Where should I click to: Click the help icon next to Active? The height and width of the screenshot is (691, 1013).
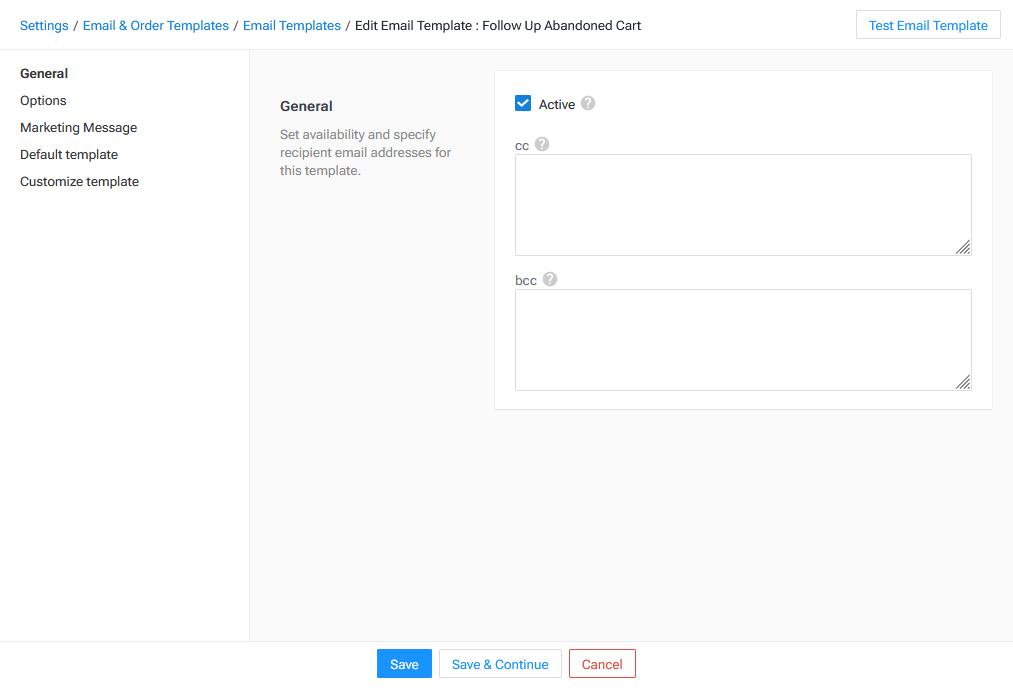tap(588, 103)
